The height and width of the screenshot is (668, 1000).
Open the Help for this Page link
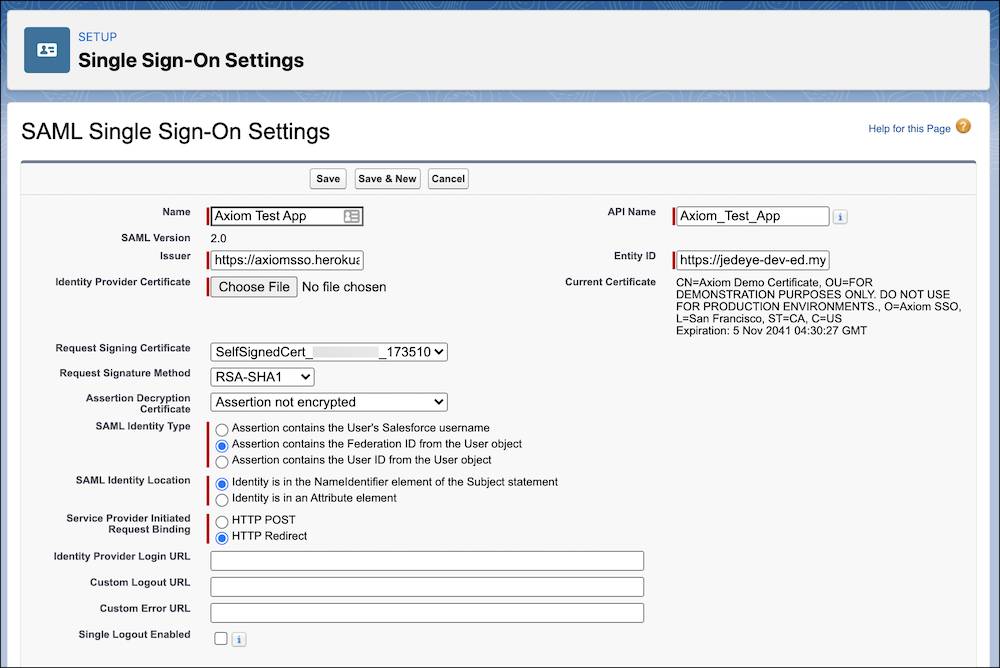point(909,129)
